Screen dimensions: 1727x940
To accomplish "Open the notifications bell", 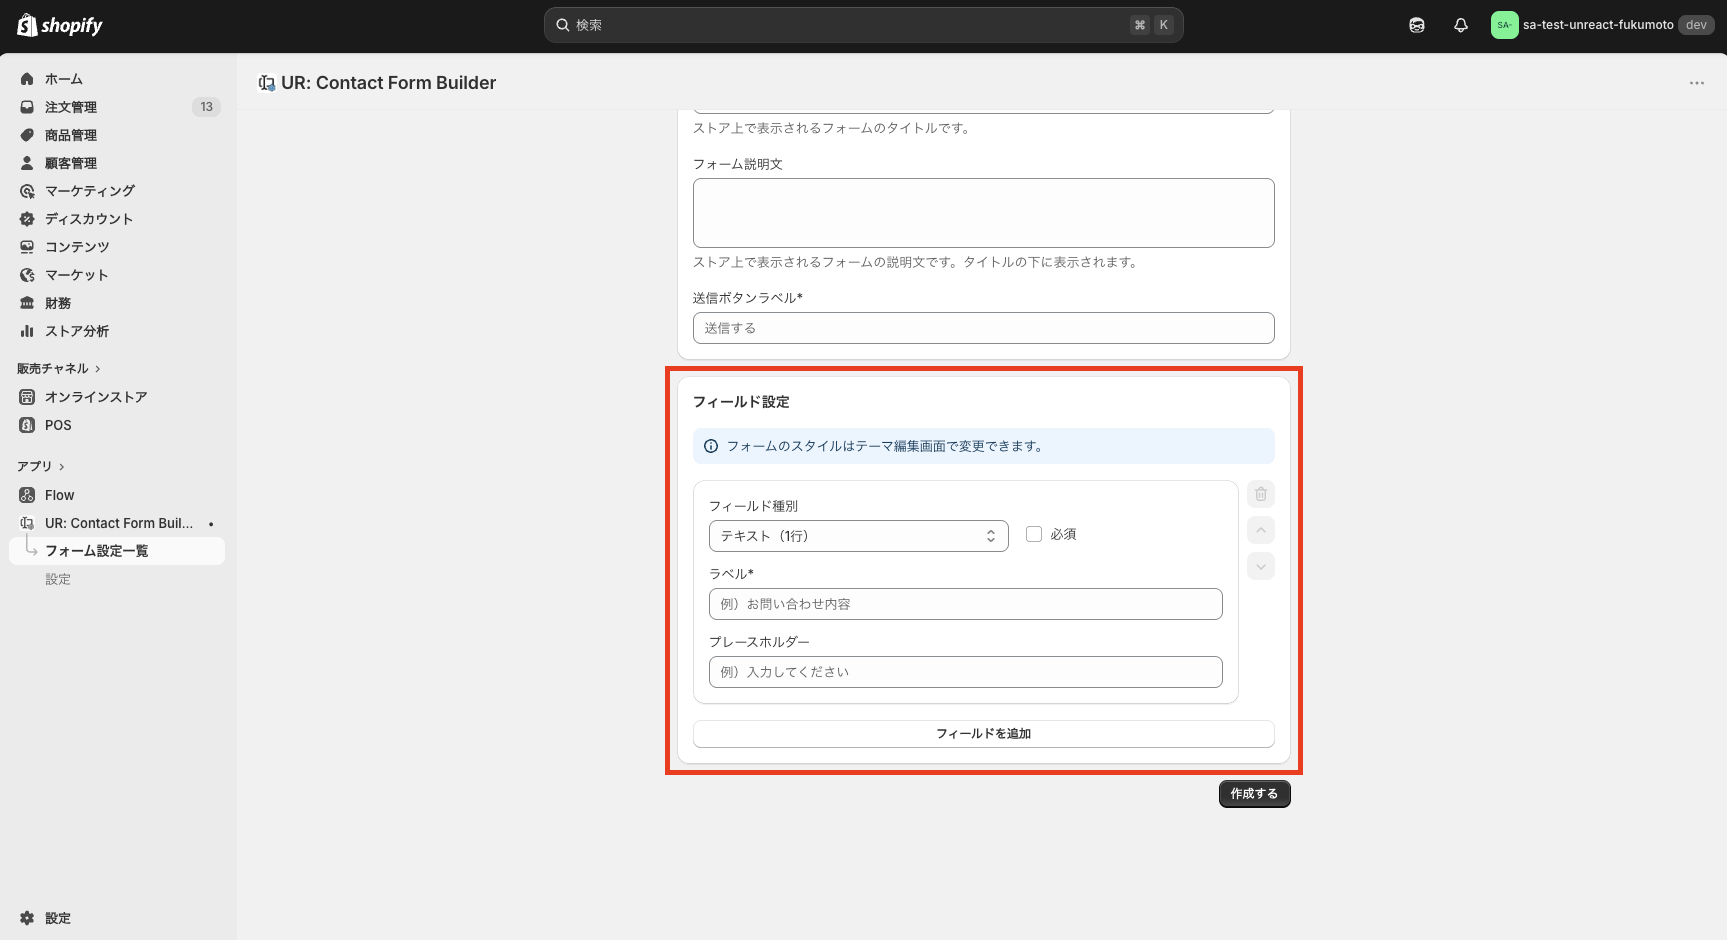I will (1461, 25).
